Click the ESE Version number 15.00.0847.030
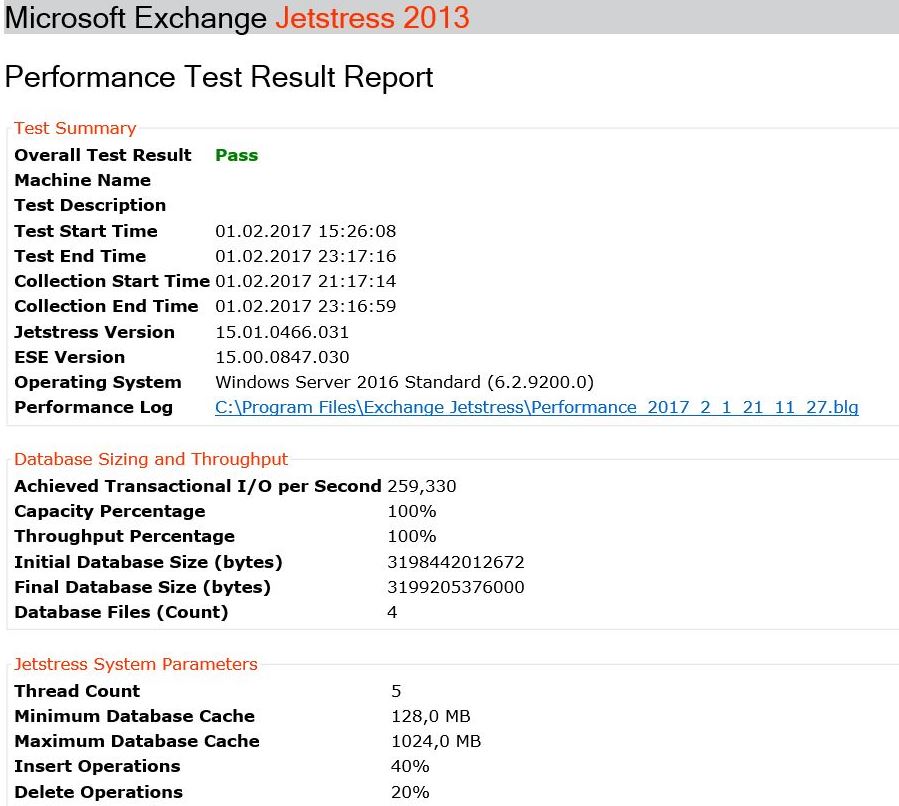The height and width of the screenshot is (806, 899). pos(282,357)
